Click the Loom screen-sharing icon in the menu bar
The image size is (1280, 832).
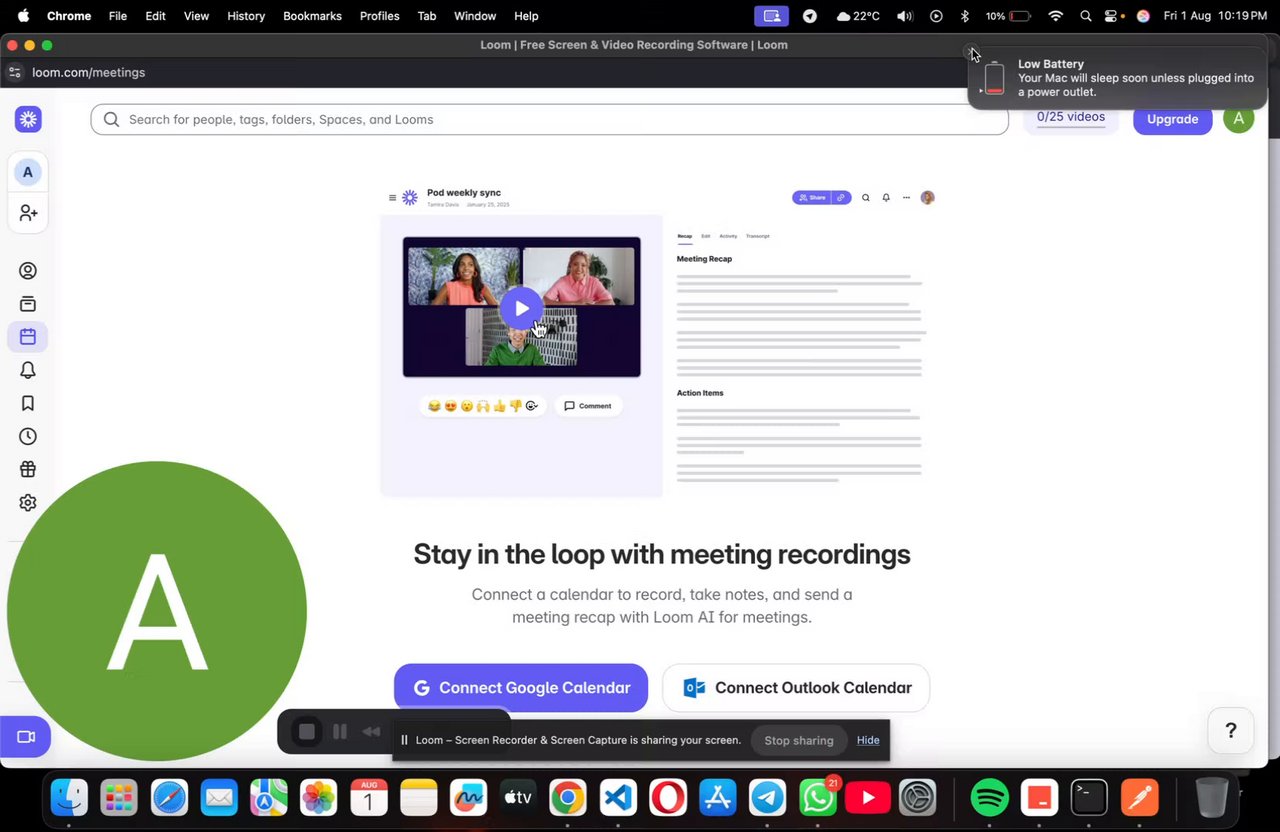click(771, 16)
